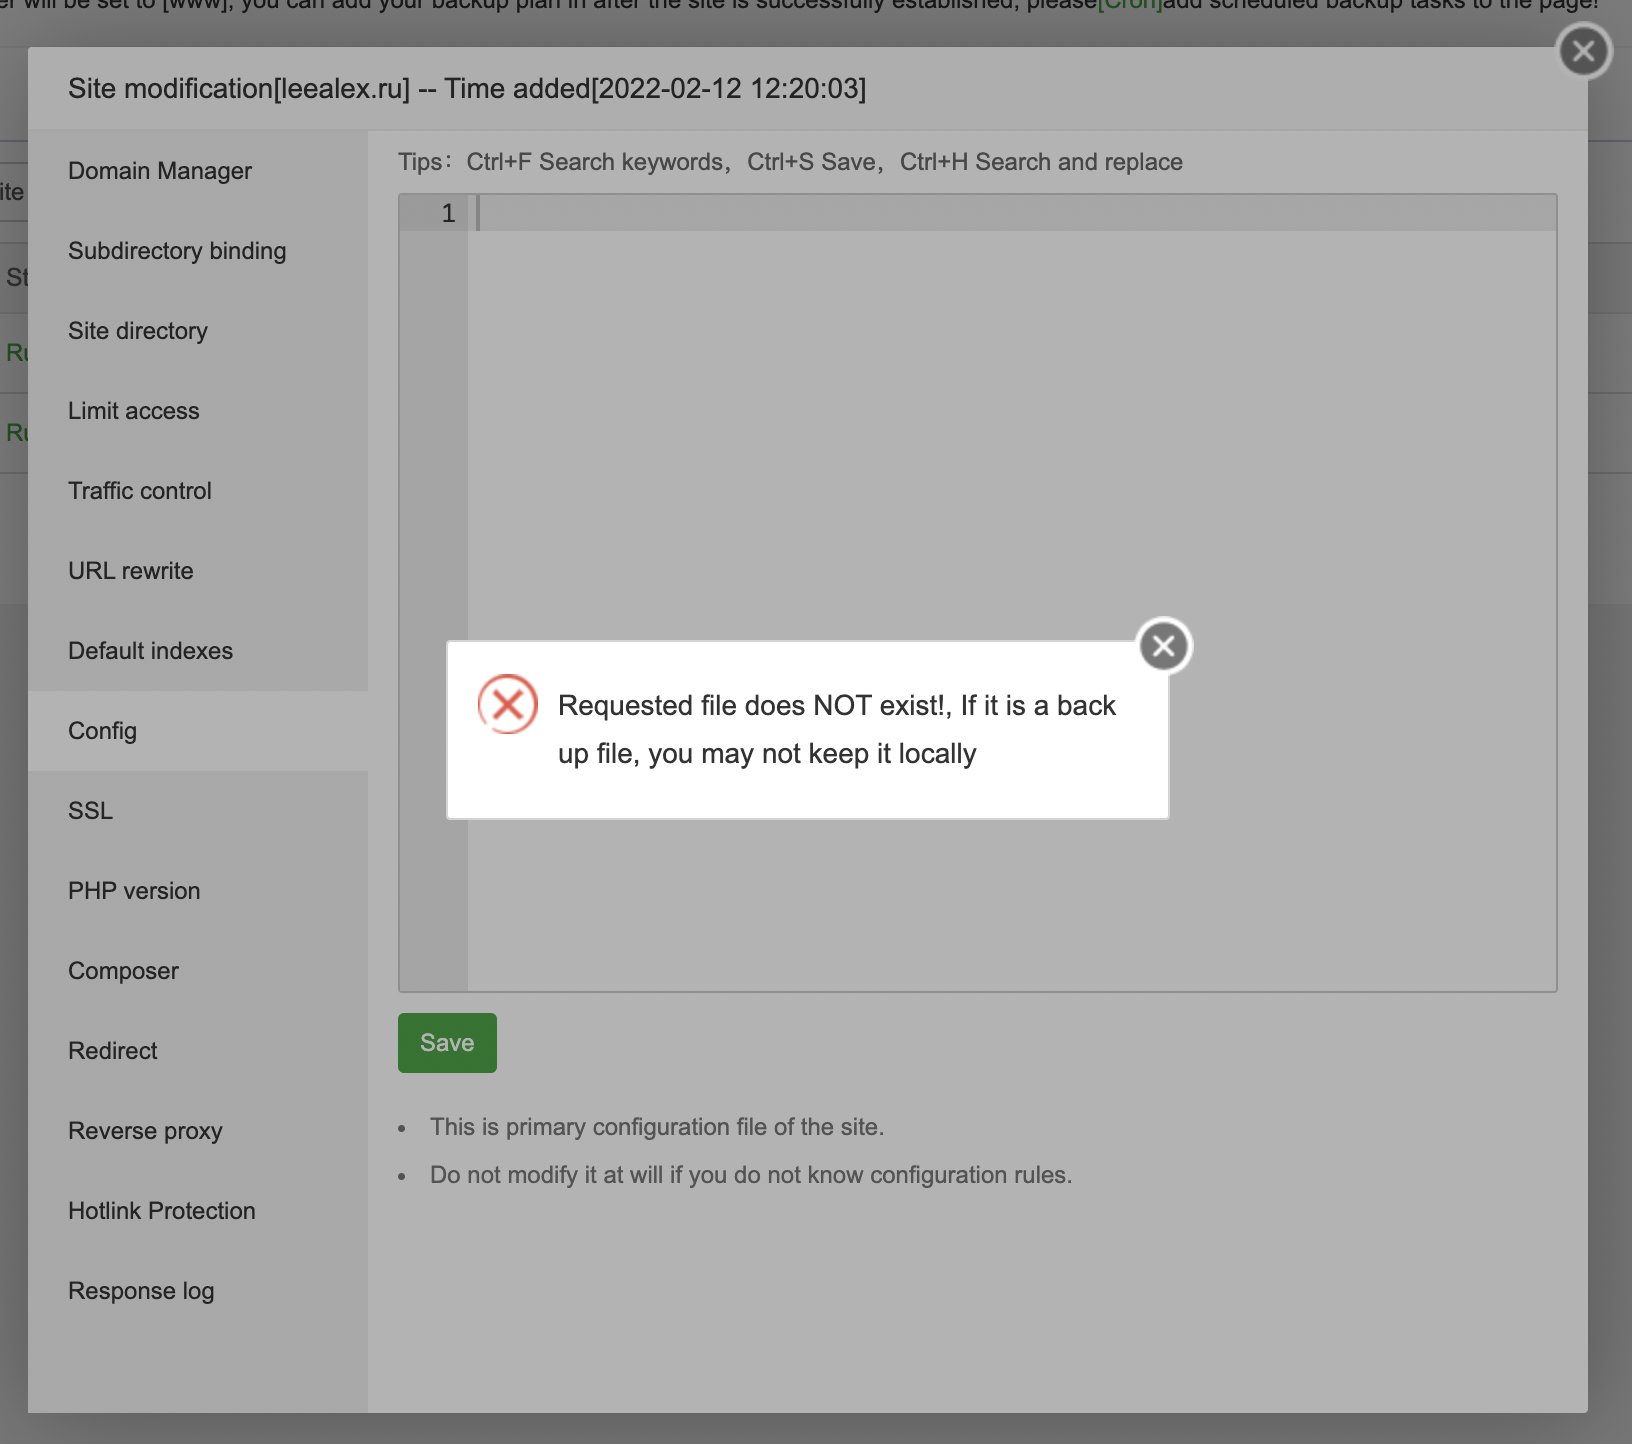Select the Config tab
Viewport: 1632px width, 1444px height.
[102, 731]
